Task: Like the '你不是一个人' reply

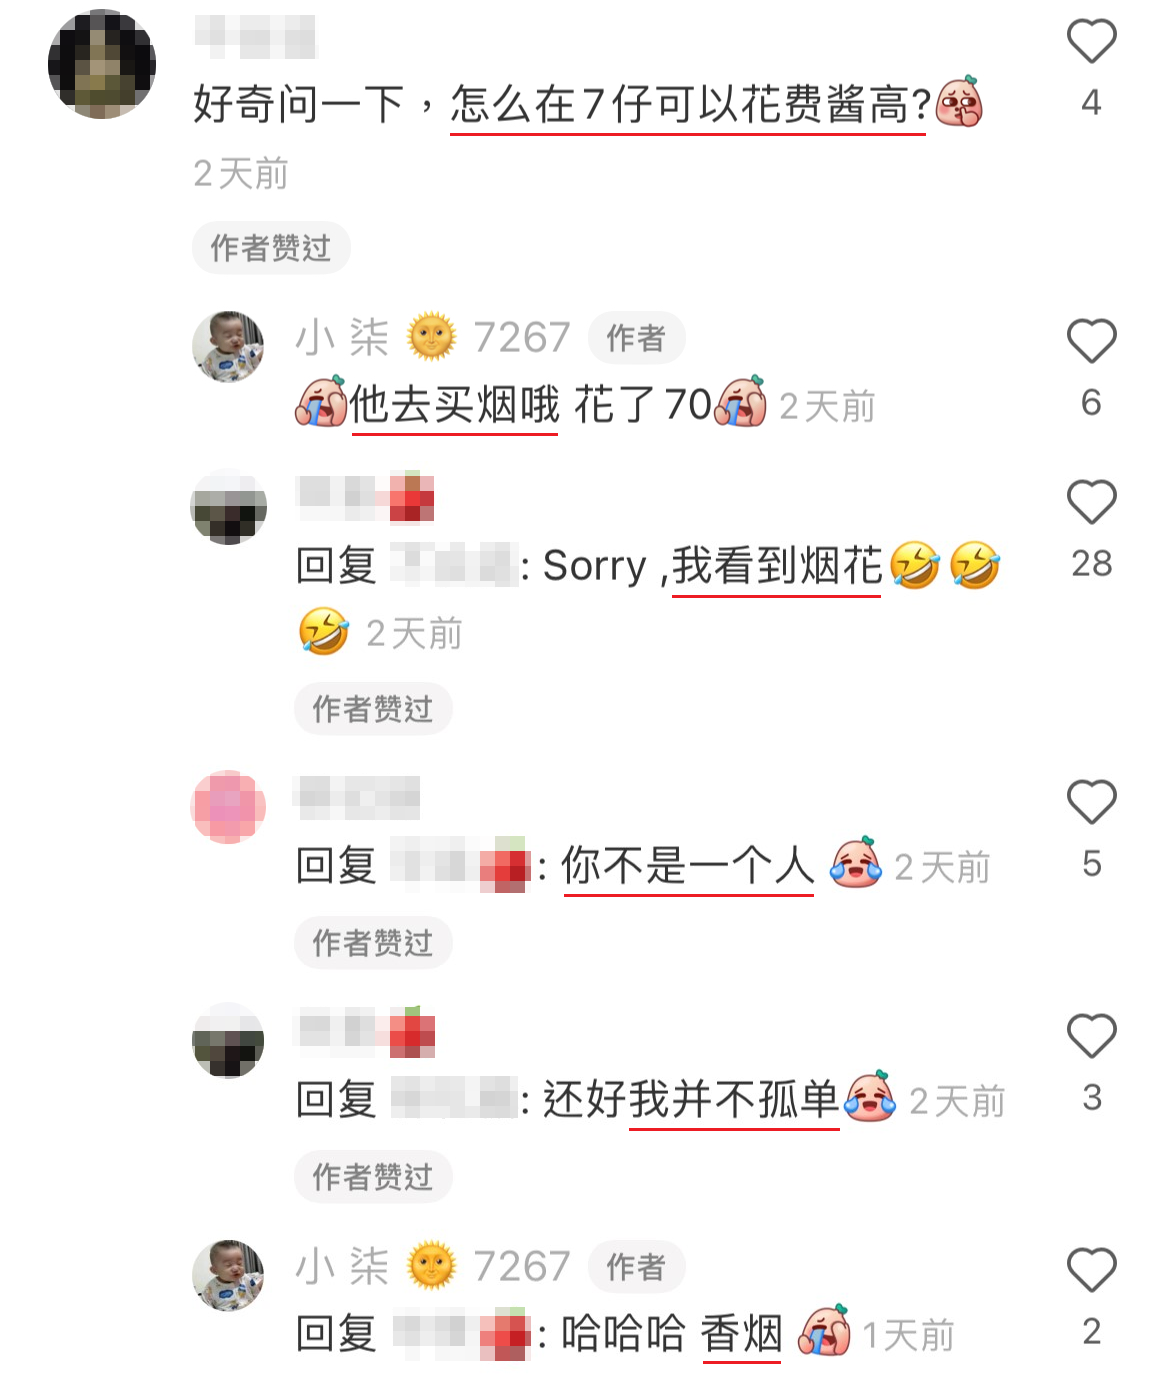Action: (x=1091, y=802)
